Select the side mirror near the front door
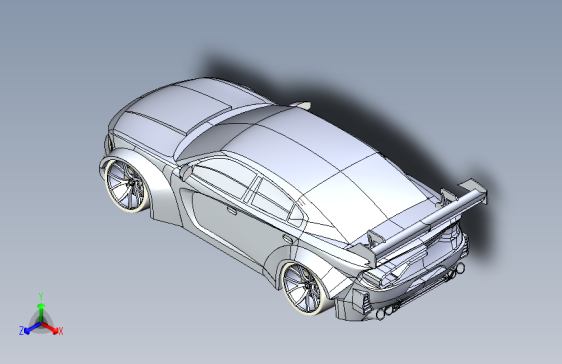The image size is (562, 364). (x=186, y=172)
